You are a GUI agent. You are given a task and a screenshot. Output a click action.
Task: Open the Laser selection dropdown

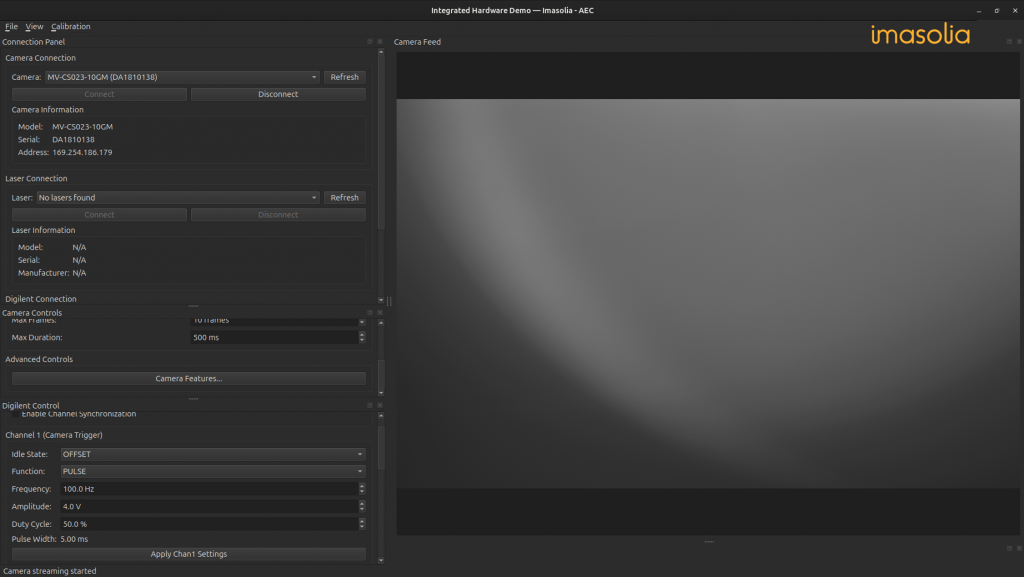click(x=178, y=198)
